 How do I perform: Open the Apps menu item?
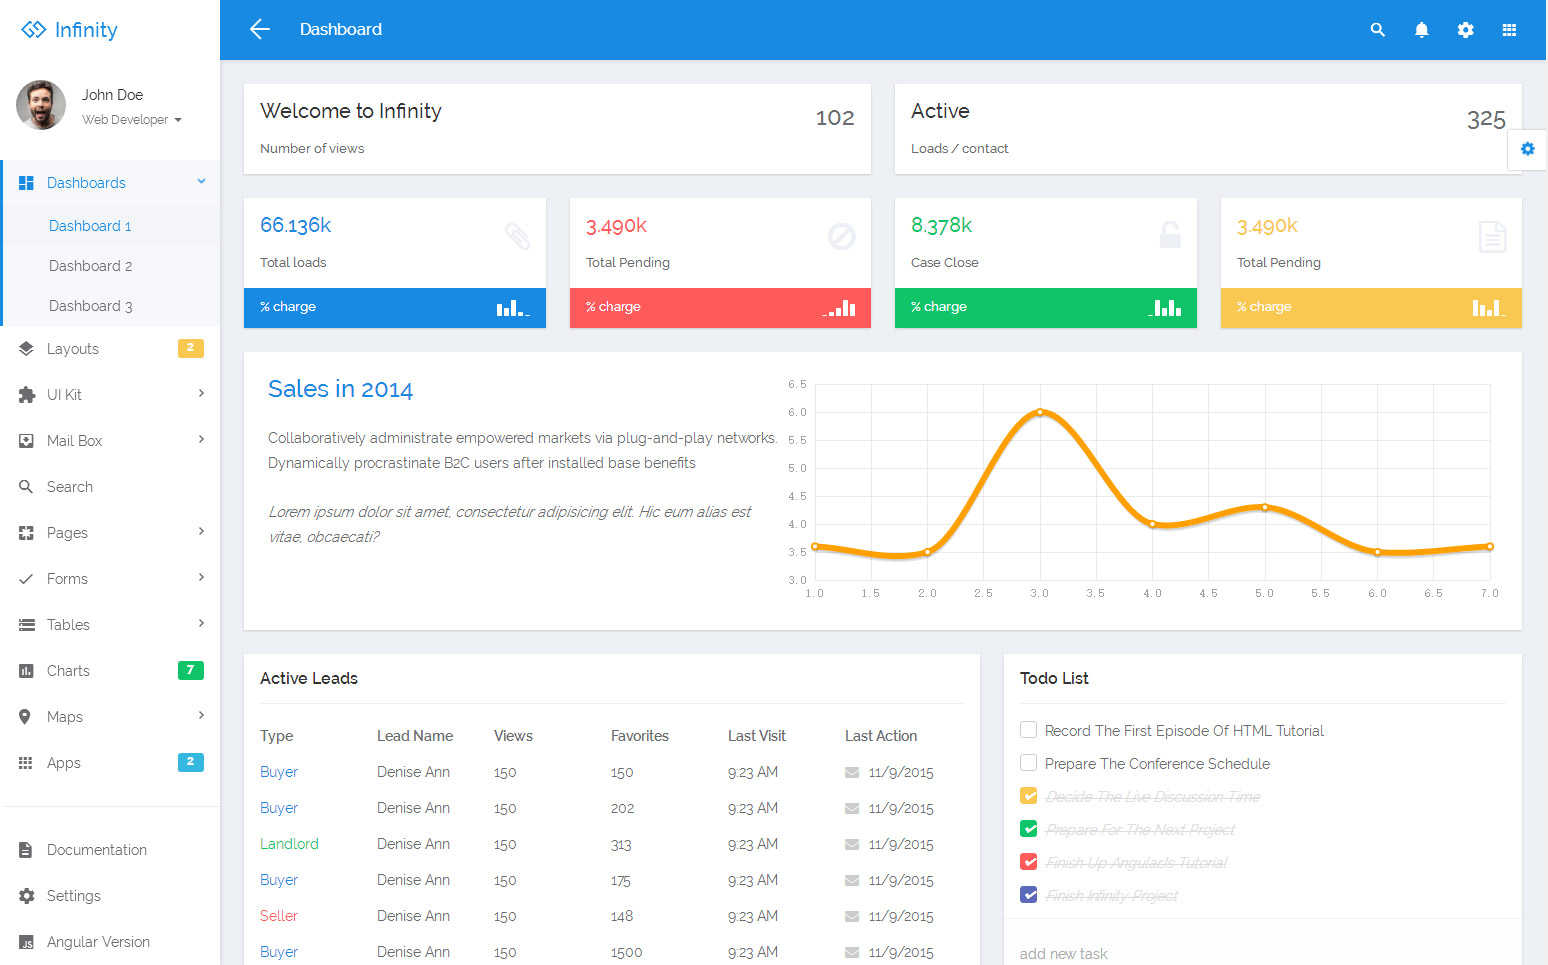110,763
